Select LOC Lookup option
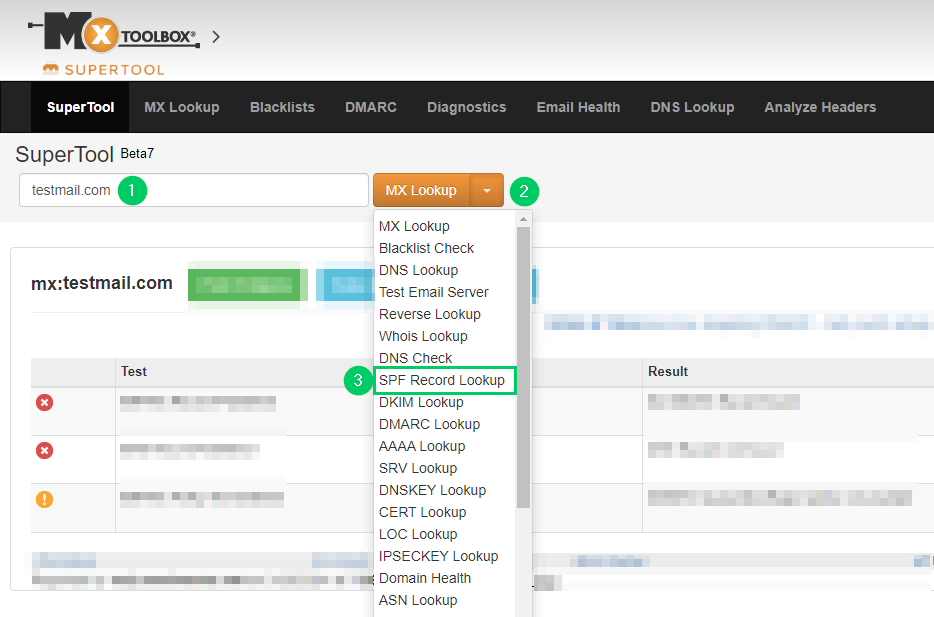The image size is (934, 617). pos(418,535)
